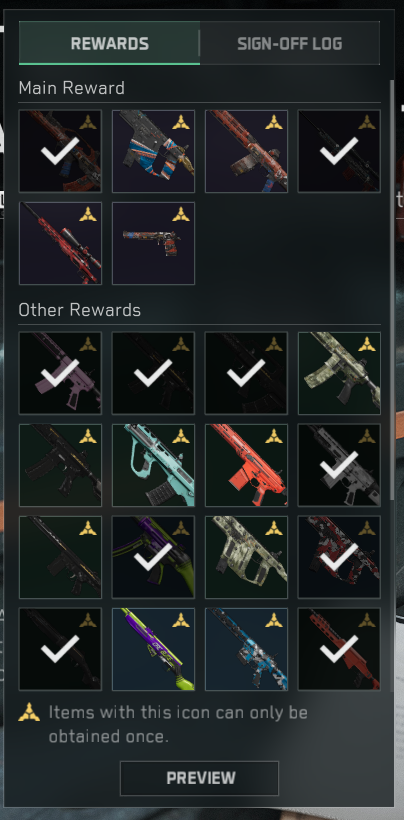404x820 pixels.
Task: Select the red sniper rifle main reward
Action: coord(61,243)
